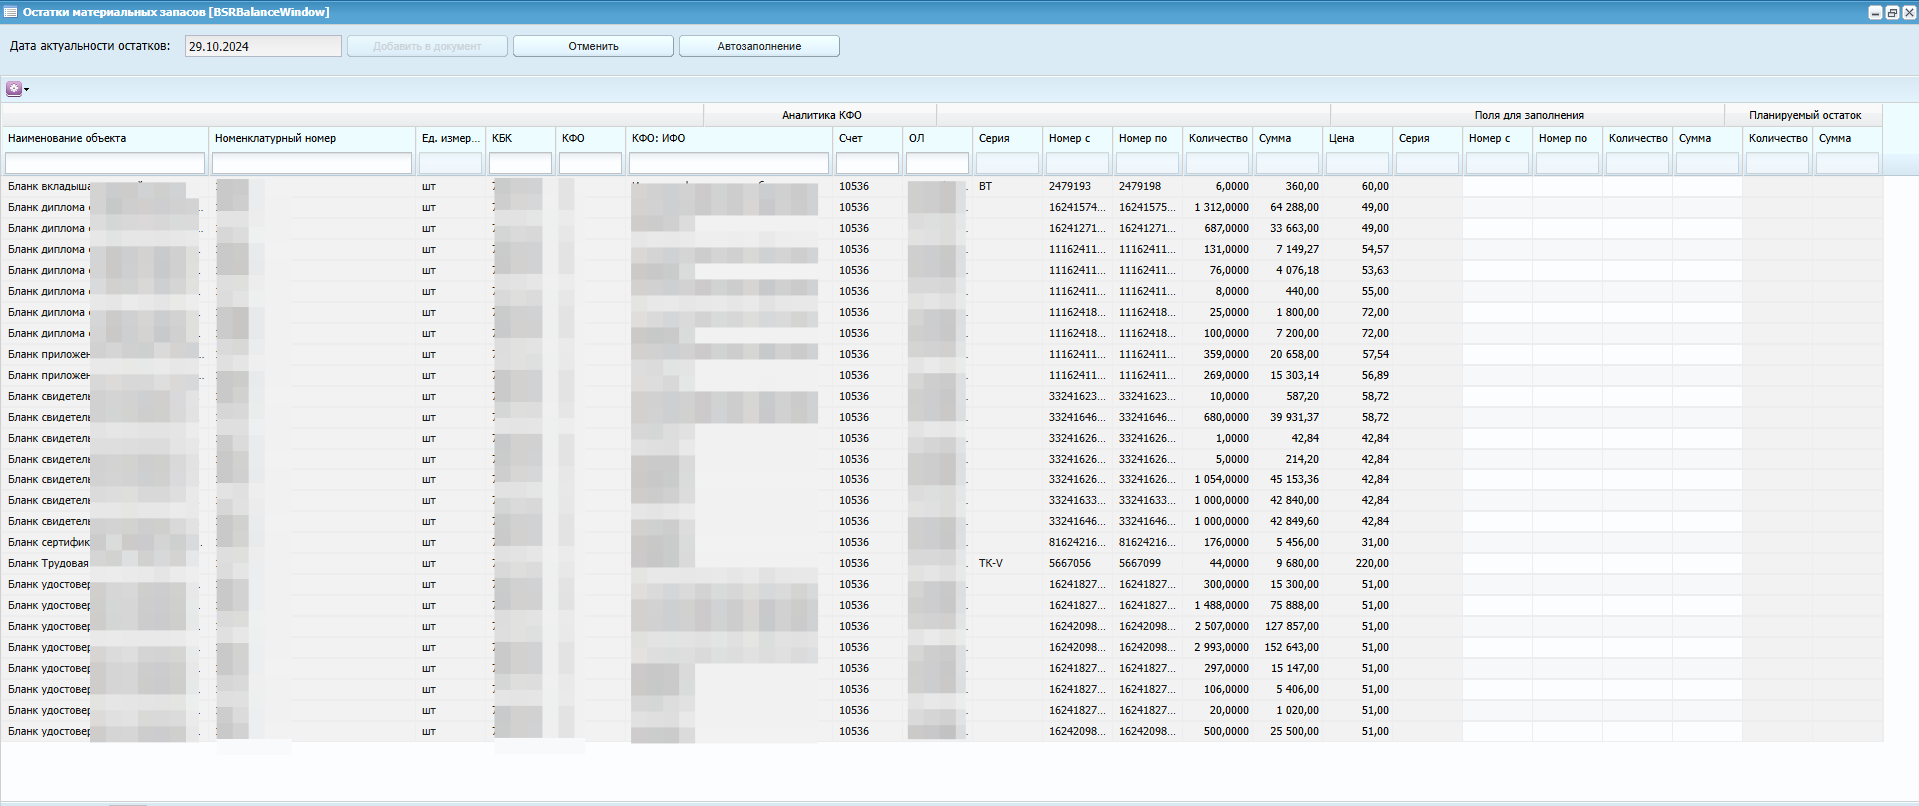This screenshot has width=1919, height=806.
Task: Click the price cell 54,57
Action: pos(1375,249)
